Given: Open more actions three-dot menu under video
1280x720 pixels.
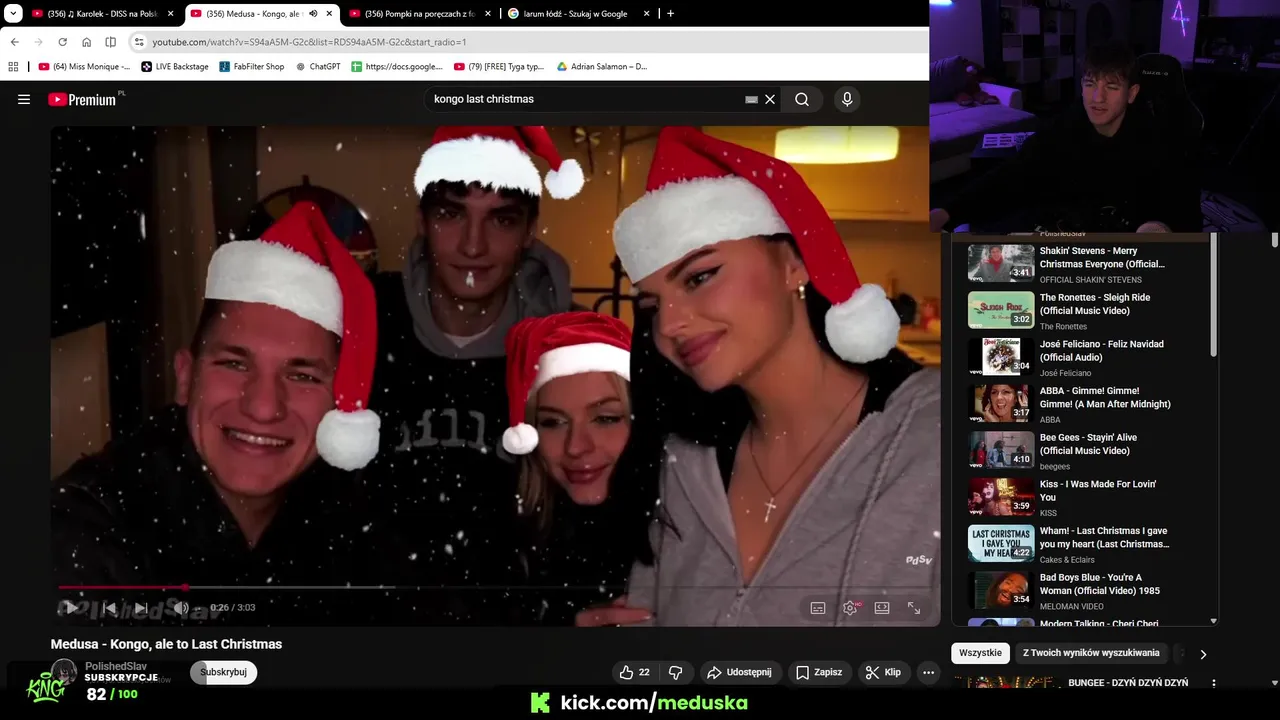Looking at the screenshot, I should pyautogui.click(x=928, y=672).
